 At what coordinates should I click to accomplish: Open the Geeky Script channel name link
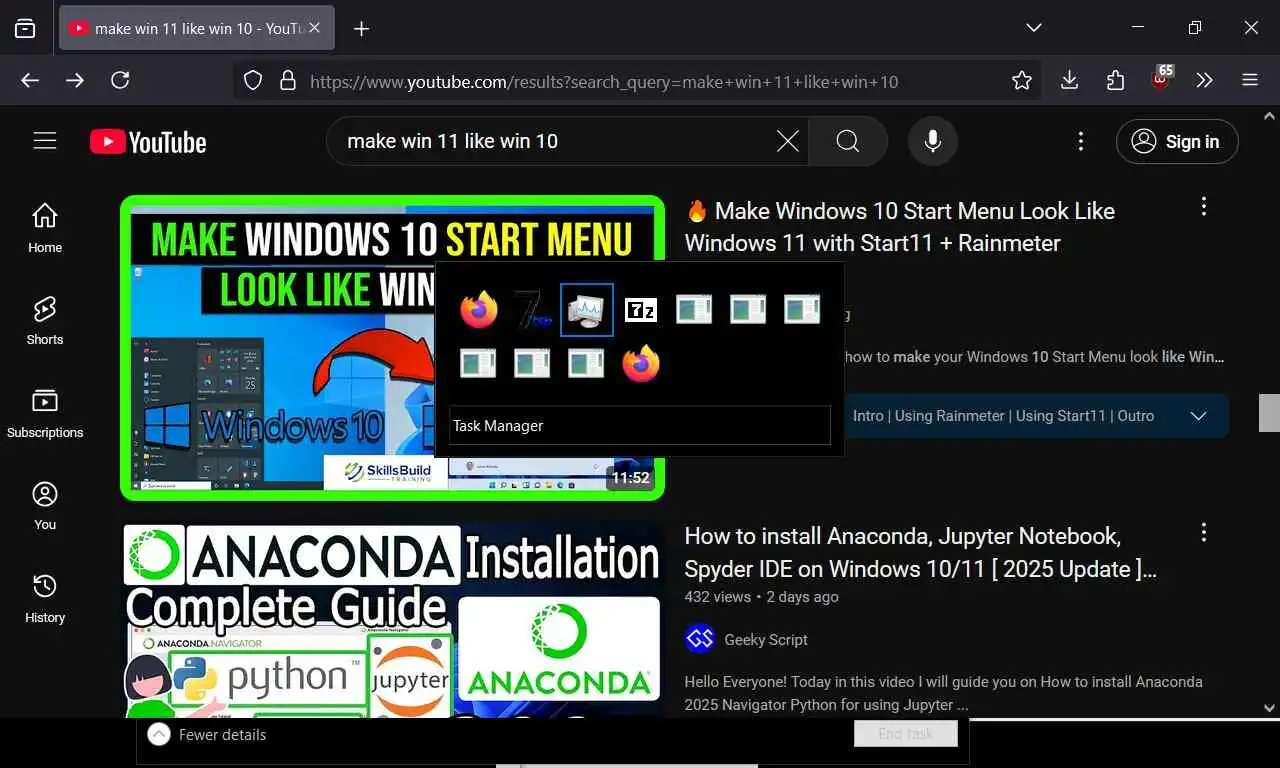(x=766, y=640)
